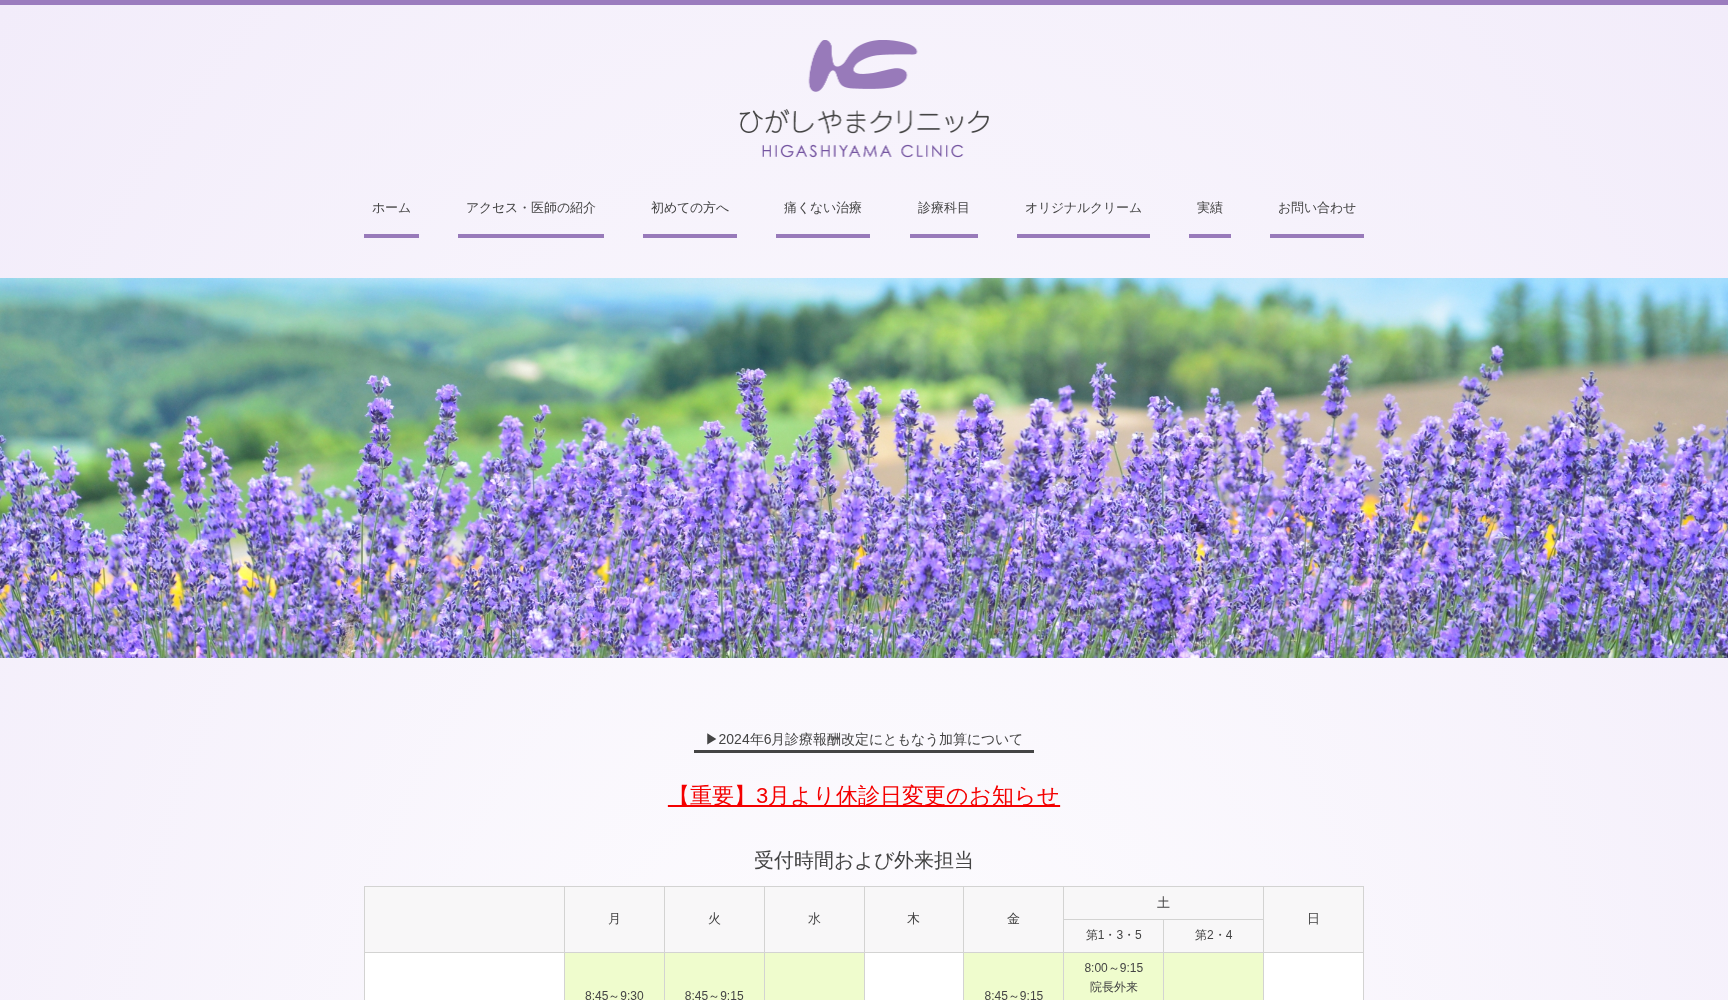Click the 日 column header
Screen dimensions: 1728x1000
pyautogui.click(x=1313, y=919)
